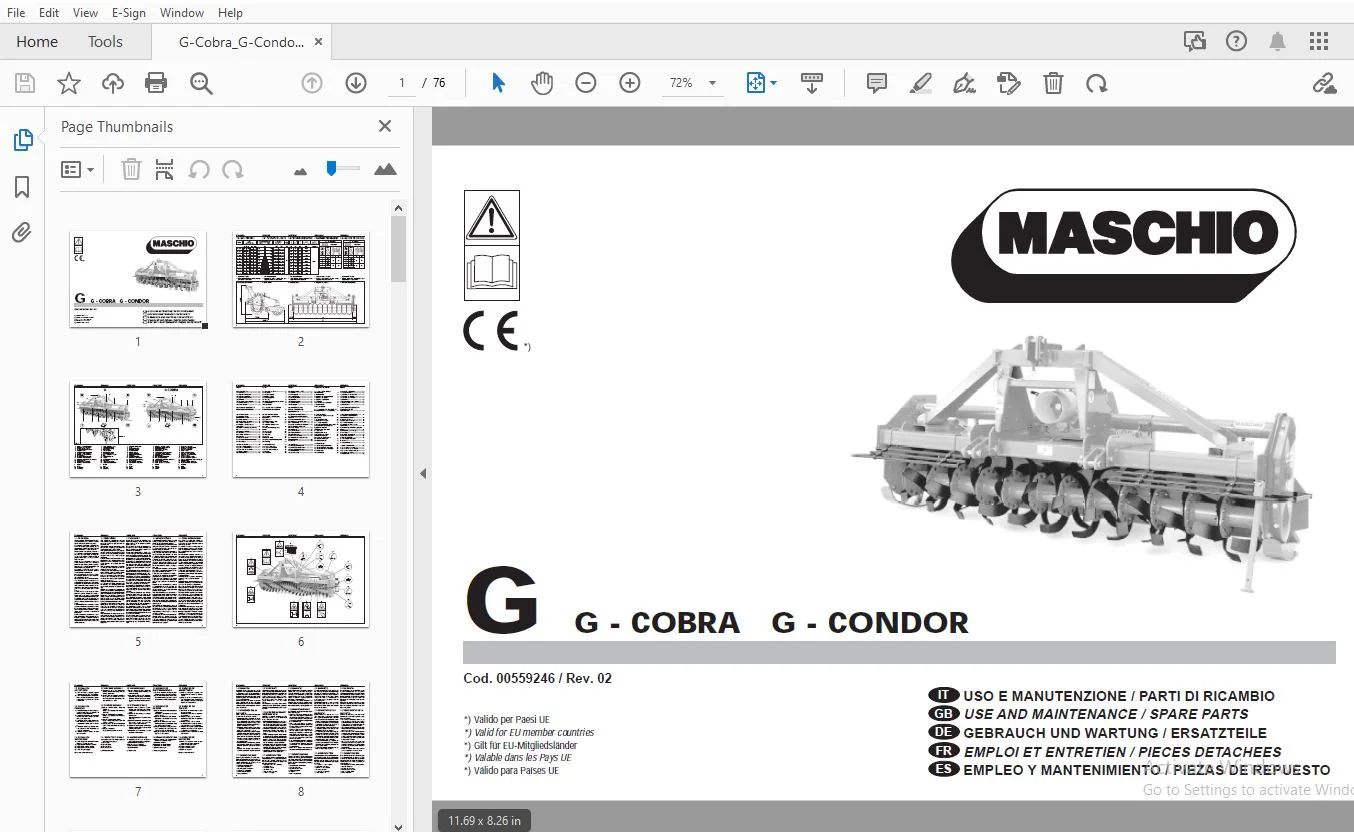This screenshot has height=832, width=1354.
Task: Open Find text with the magnifier icon
Action: [201, 83]
